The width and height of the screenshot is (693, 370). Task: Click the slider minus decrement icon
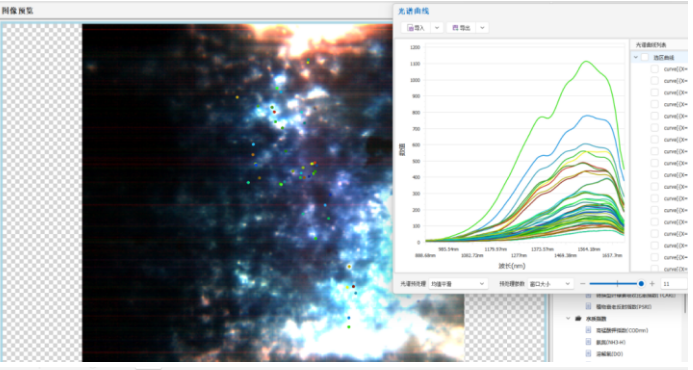583,283
